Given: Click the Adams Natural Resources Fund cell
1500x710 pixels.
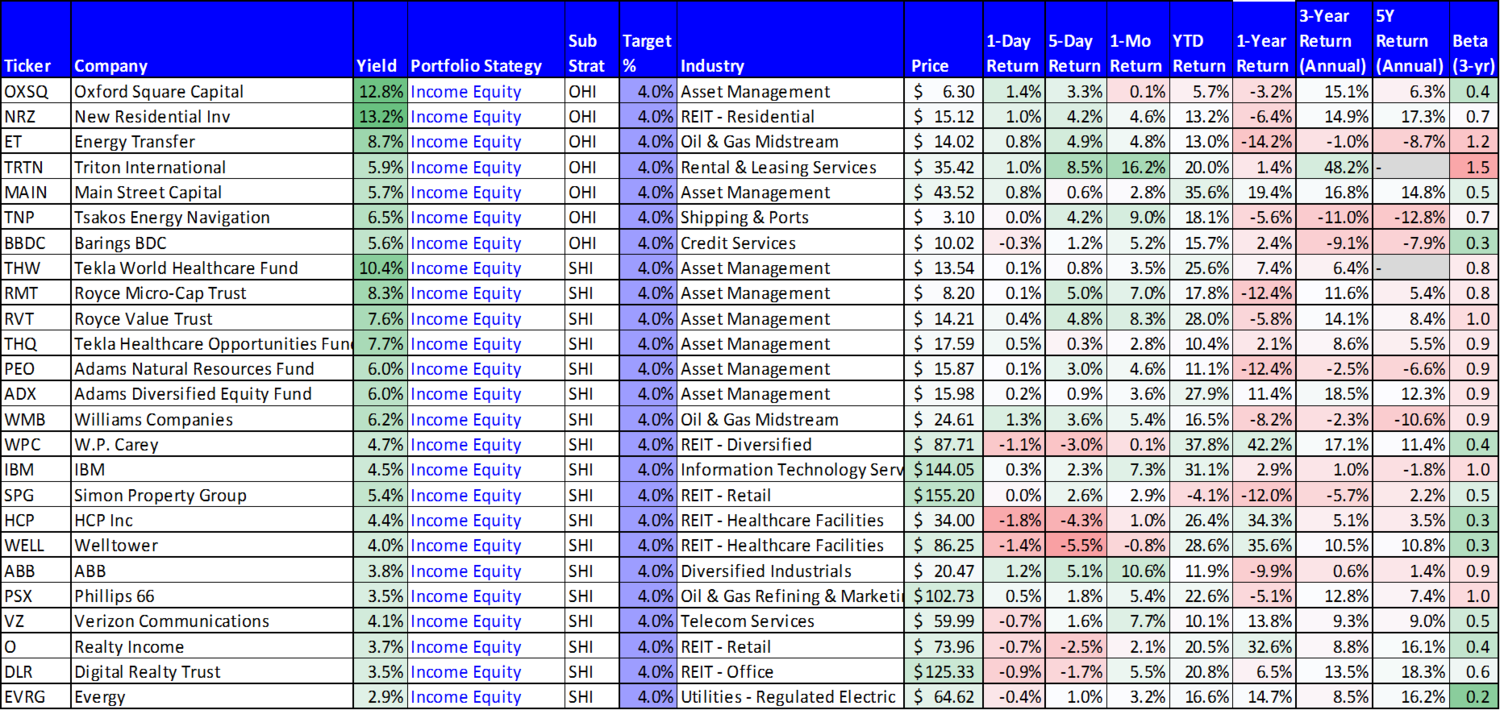Looking at the screenshot, I should click(212, 369).
